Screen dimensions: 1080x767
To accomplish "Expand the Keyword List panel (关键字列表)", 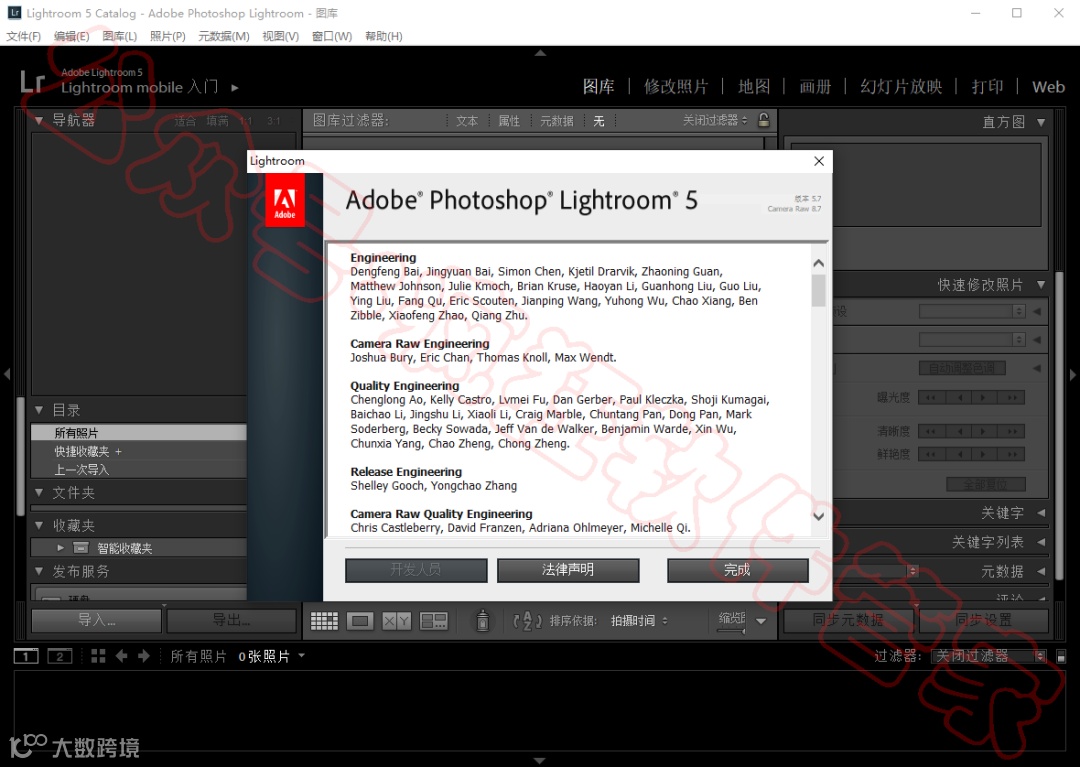I will tap(1041, 542).
